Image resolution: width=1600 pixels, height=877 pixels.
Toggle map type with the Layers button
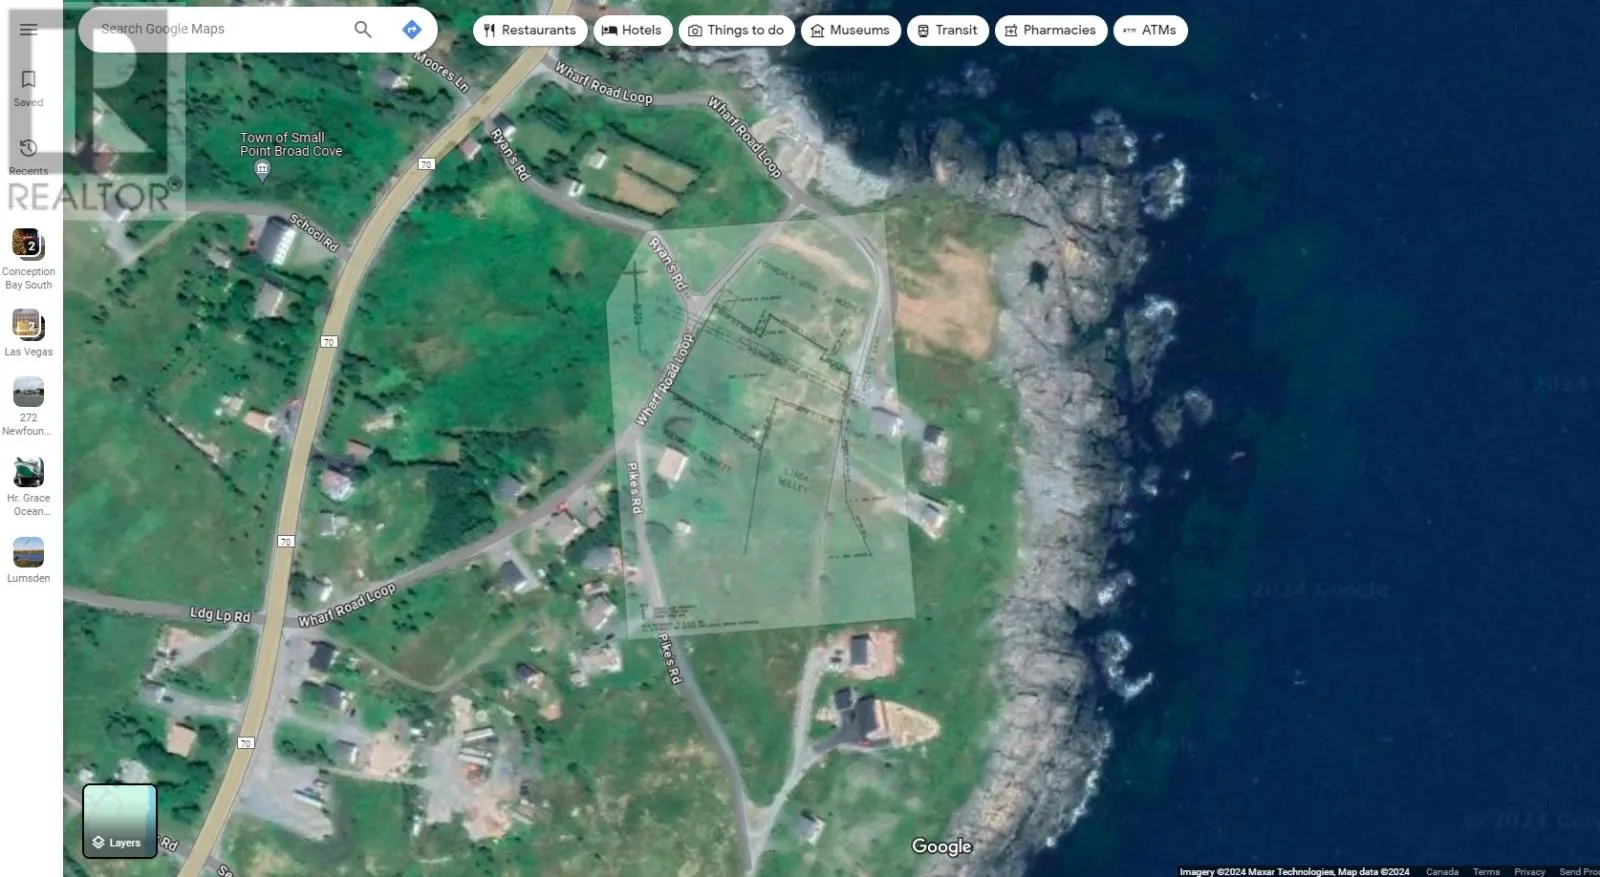119,821
